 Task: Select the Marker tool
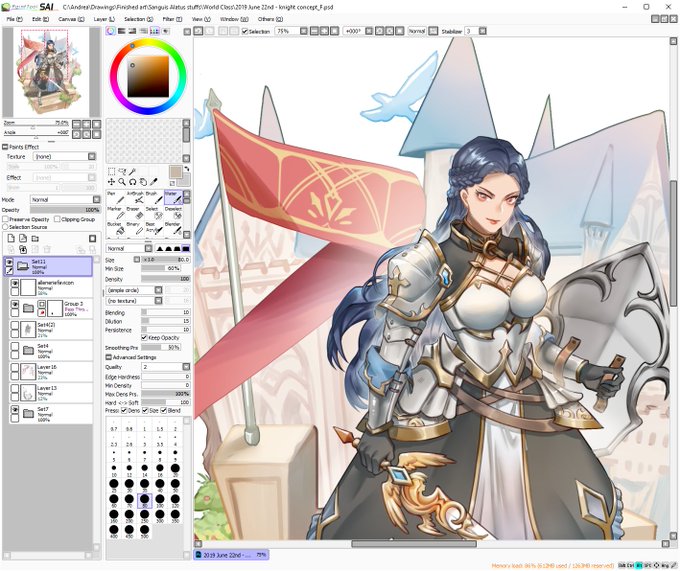pyautogui.click(x=116, y=212)
